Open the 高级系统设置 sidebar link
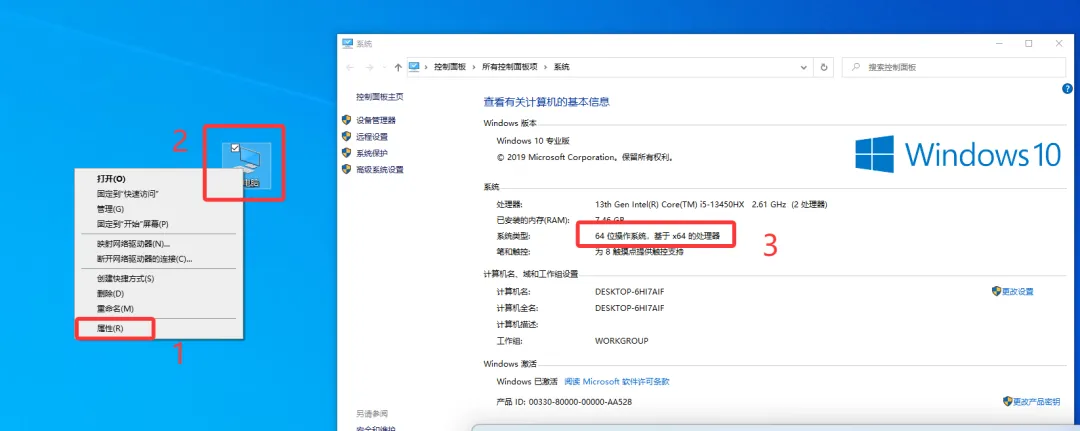This screenshot has height=431, width=1080. (380, 169)
